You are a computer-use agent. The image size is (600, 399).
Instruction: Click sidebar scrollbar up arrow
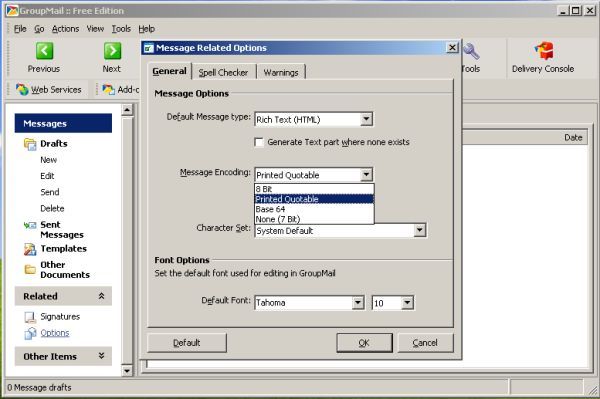click(x=127, y=110)
